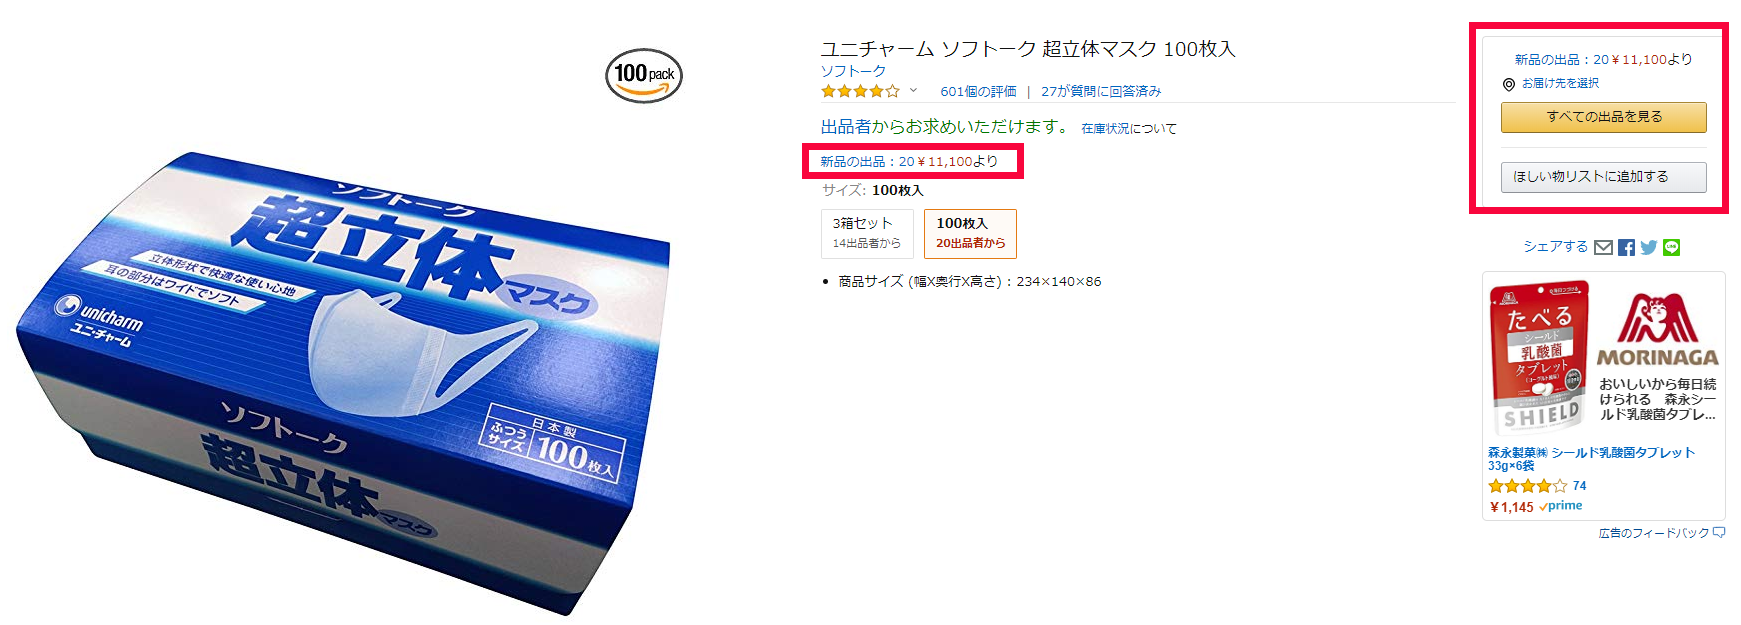Open お届け先を選択 delivery selector
Image resolution: width=1741 pixels, height=625 pixels.
tap(1560, 84)
